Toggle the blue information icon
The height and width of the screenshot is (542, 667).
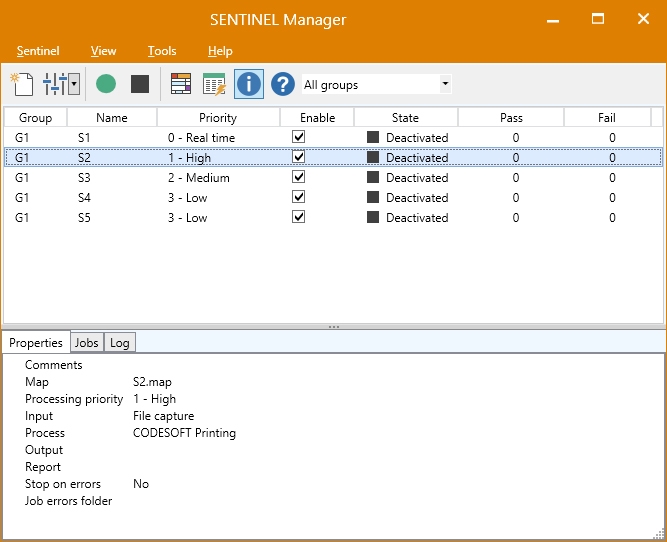(248, 84)
